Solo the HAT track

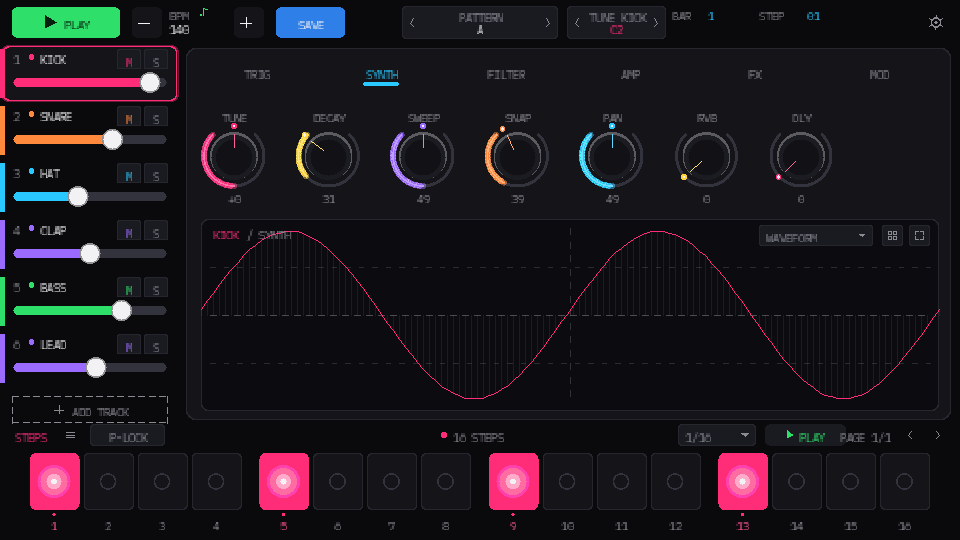(x=156, y=175)
